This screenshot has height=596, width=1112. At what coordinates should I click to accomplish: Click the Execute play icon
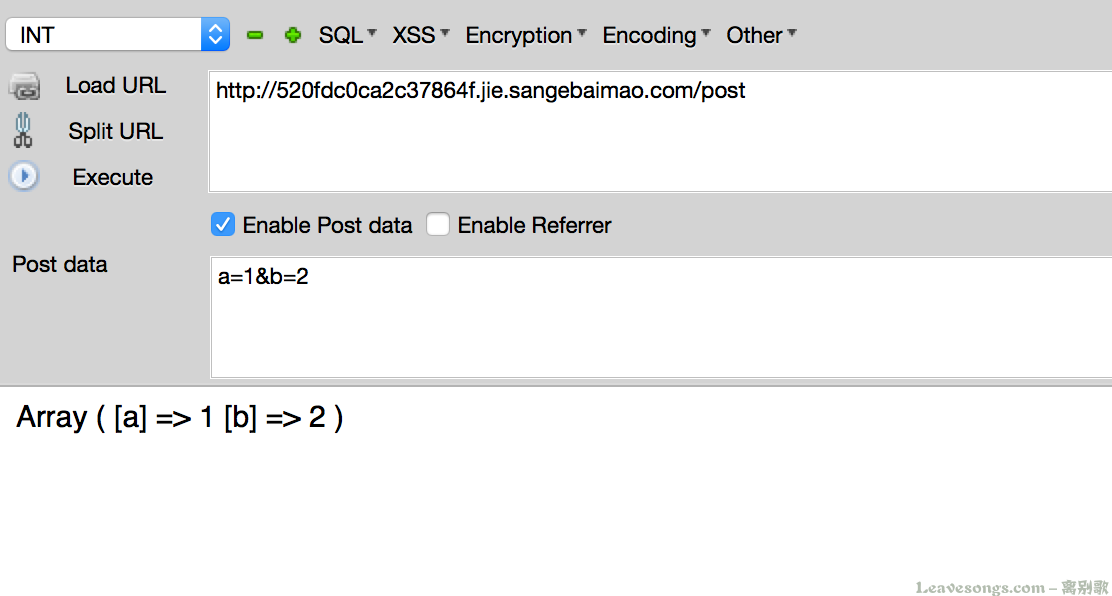24,177
